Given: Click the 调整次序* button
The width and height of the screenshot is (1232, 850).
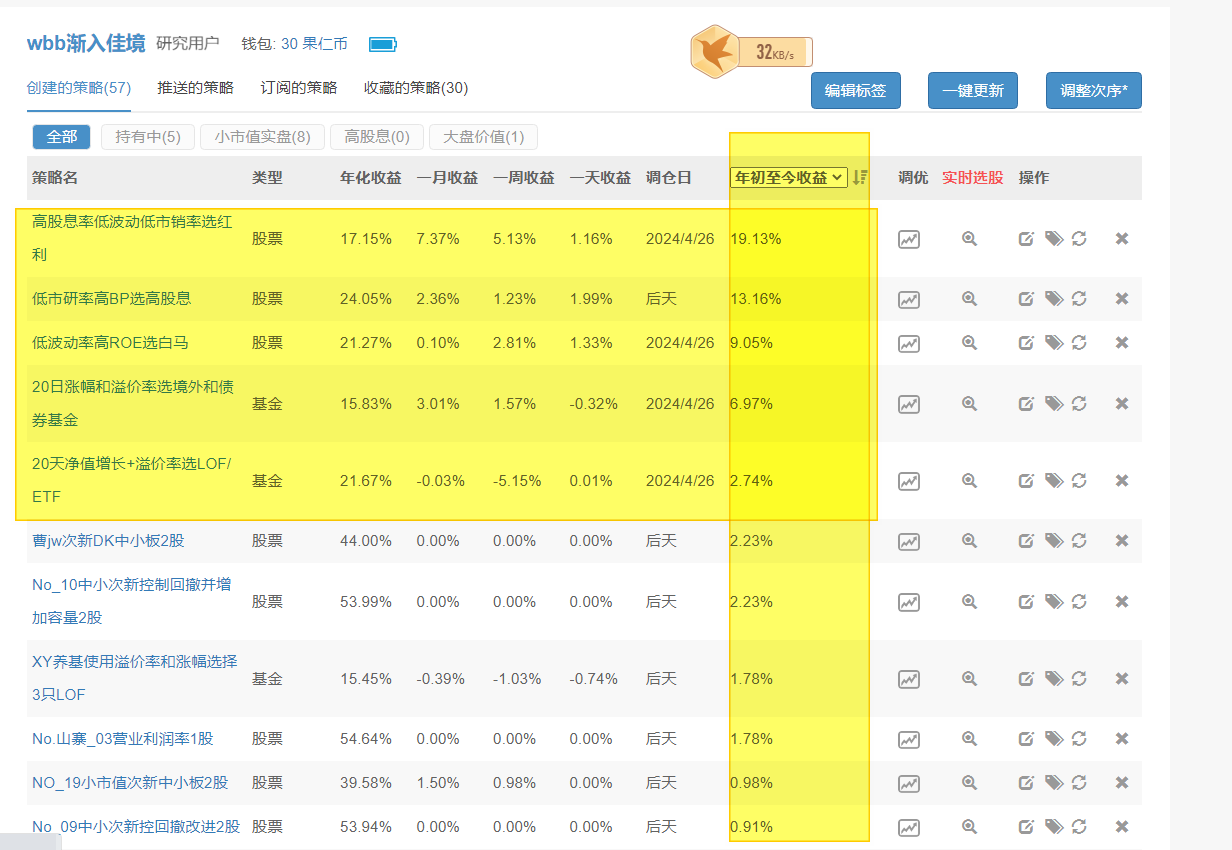Looking at the screenshot, I should [x=1094, y=90].
